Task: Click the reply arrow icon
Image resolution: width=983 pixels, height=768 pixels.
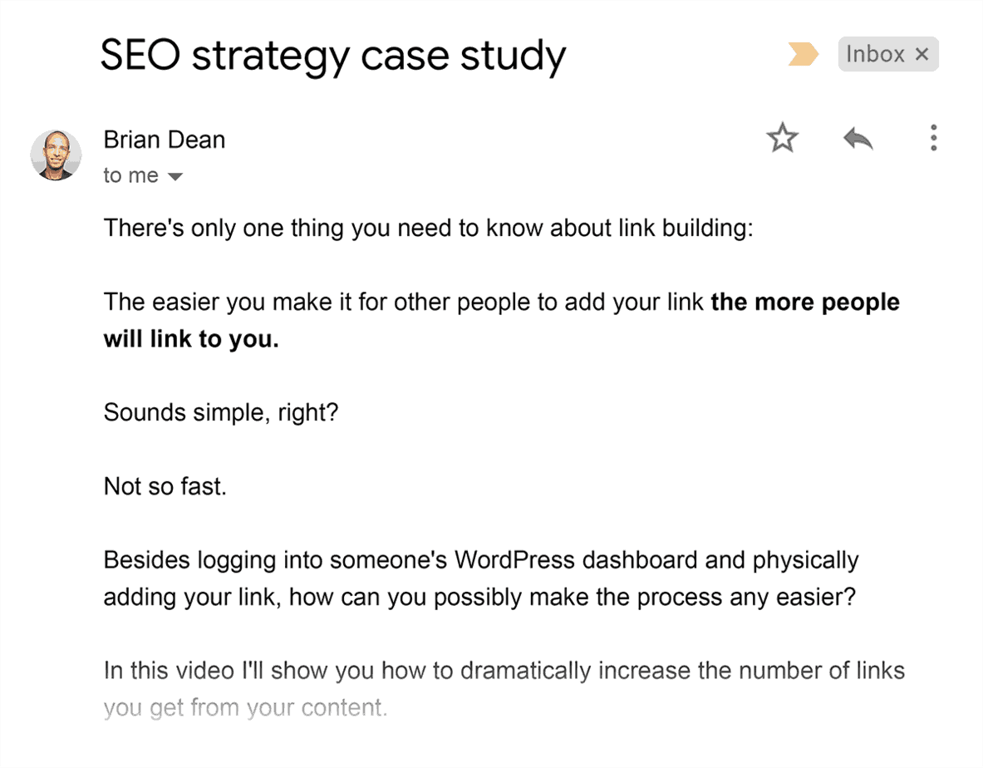Action: pos(857,138)
